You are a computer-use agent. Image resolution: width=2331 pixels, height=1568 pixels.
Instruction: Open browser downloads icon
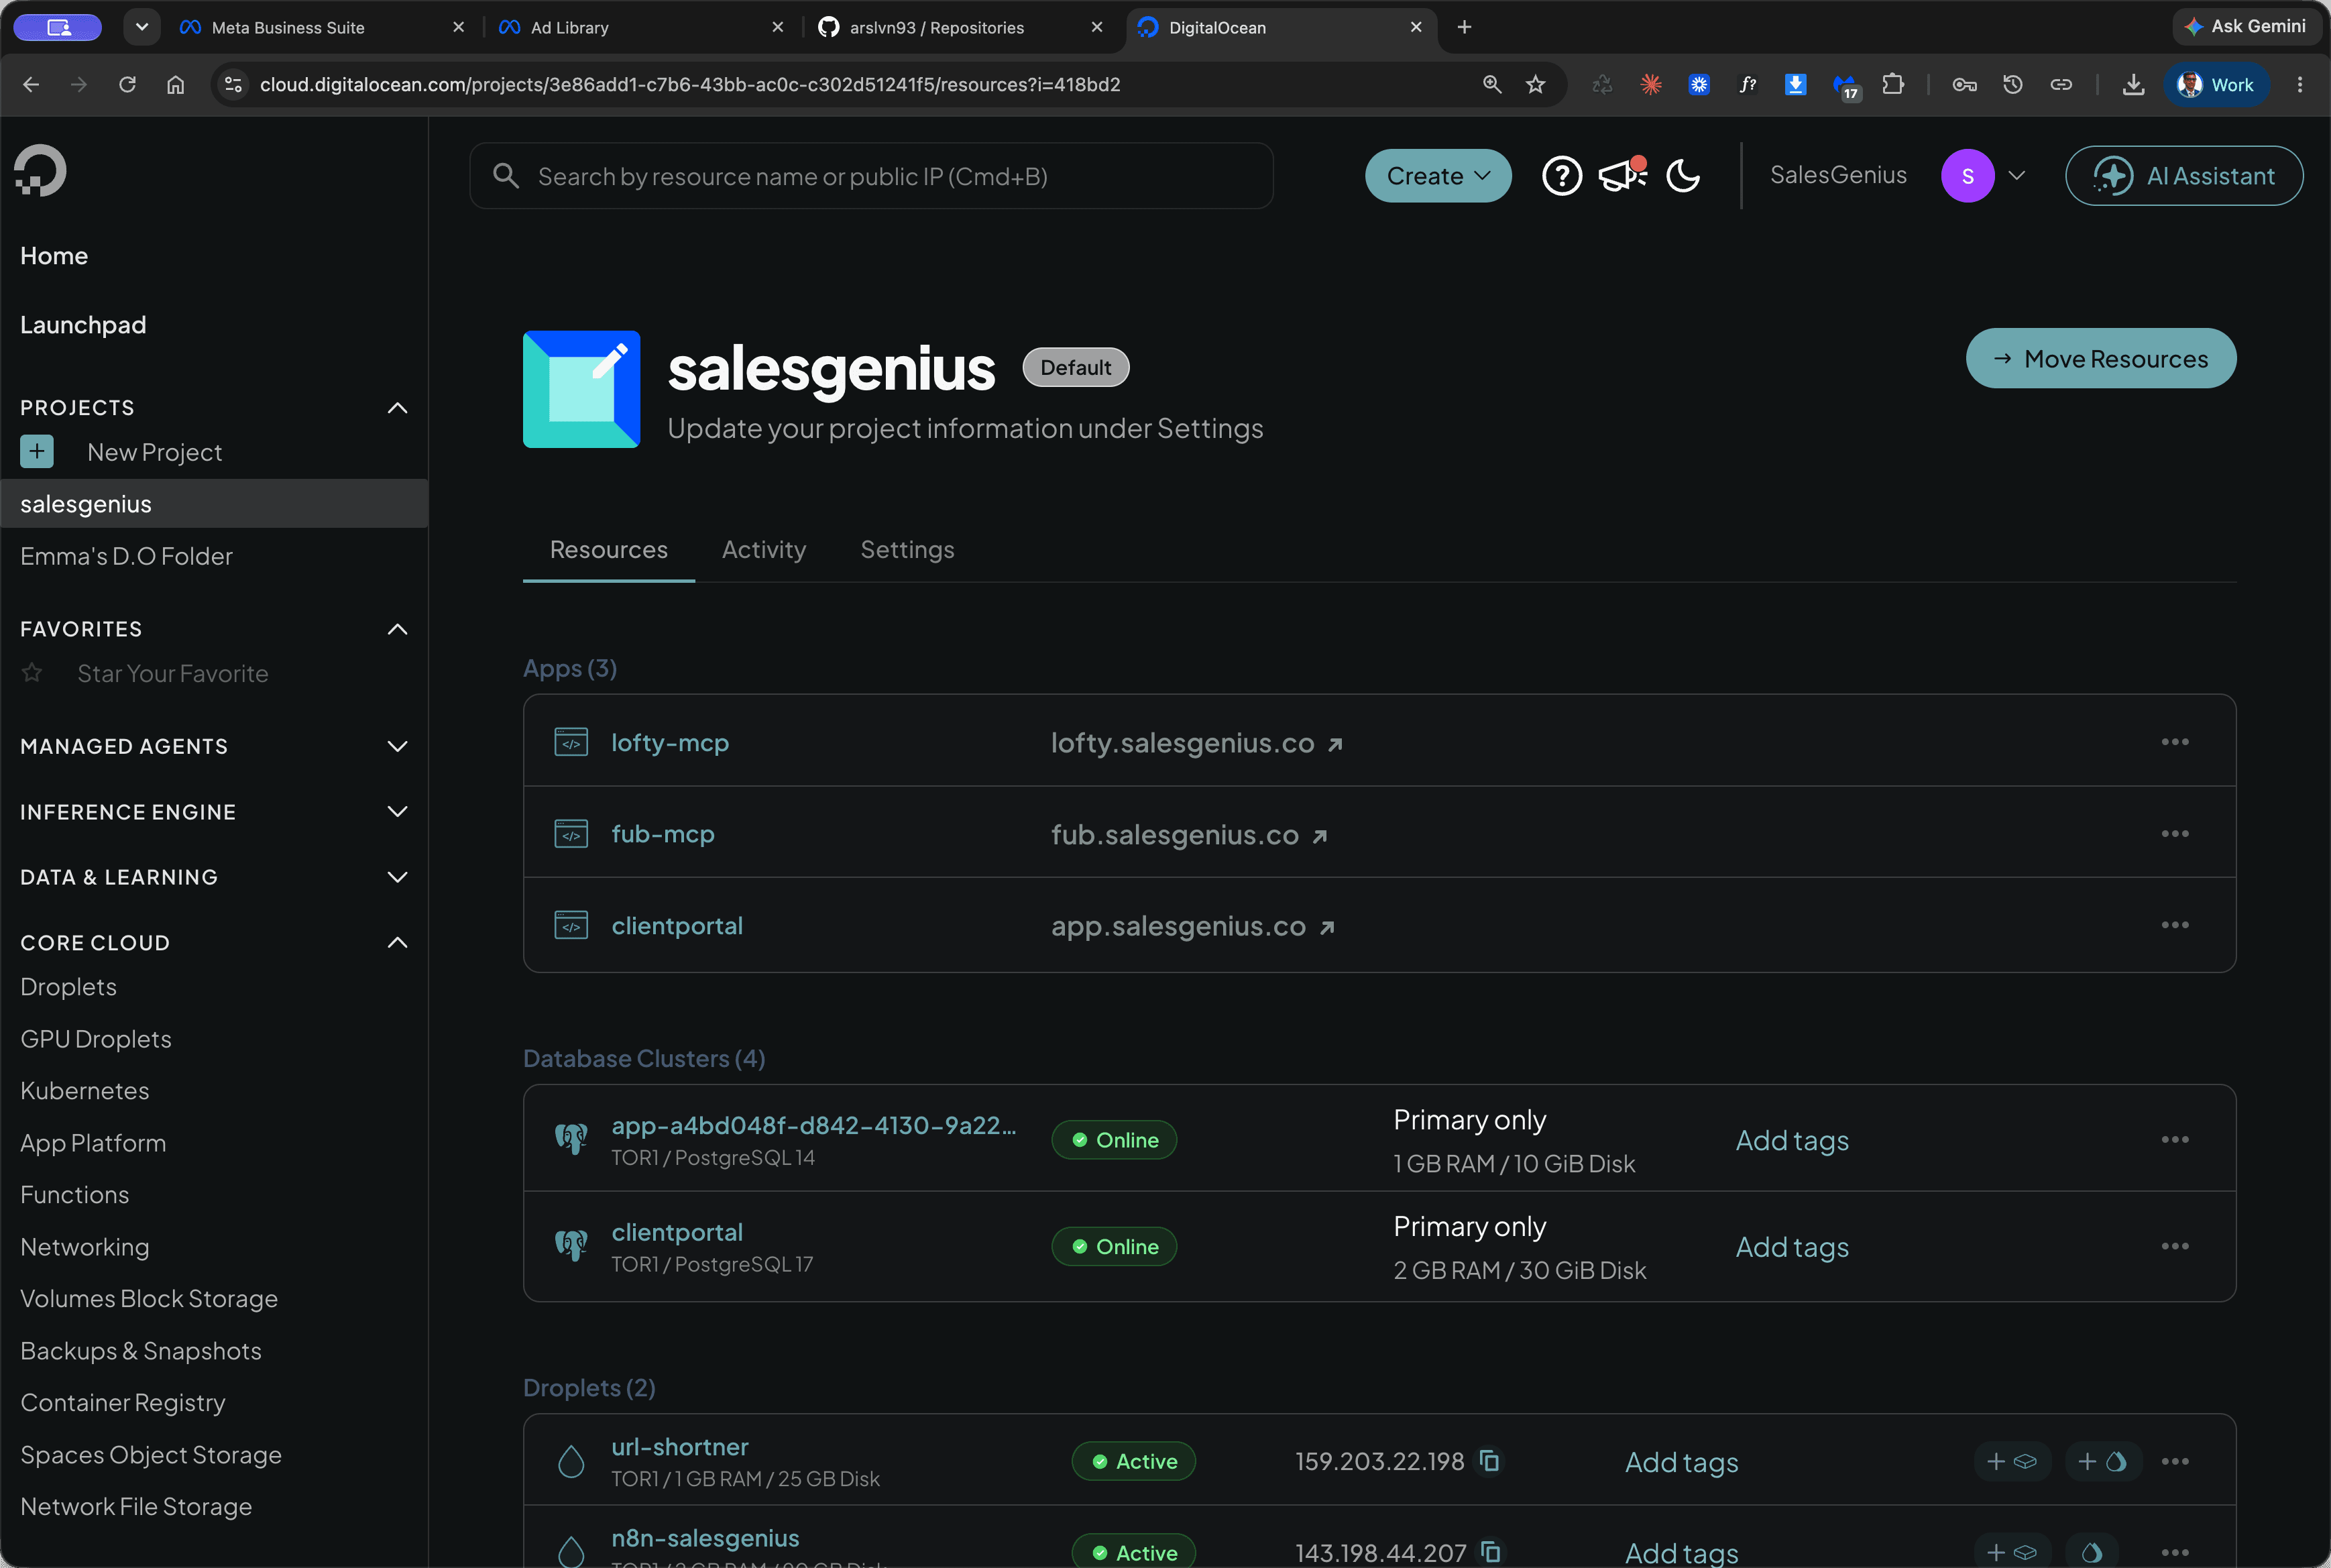pos(2133,85)
